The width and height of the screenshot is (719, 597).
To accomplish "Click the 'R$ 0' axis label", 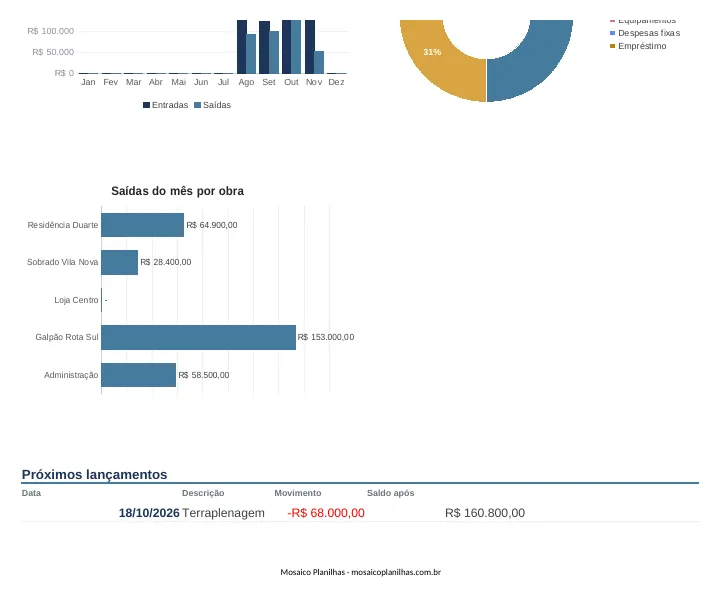I will click(x=64, y=73).
